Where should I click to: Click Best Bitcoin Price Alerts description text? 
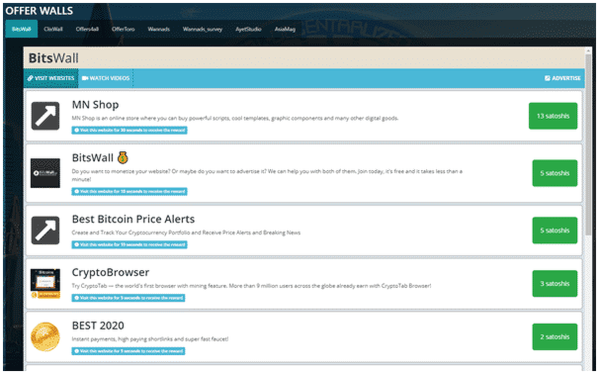point(186,233)
